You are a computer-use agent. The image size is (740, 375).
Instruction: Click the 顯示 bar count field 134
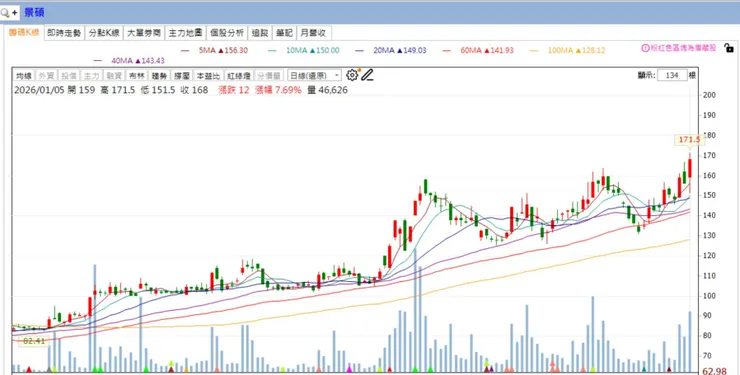click(x=672, y=75)
